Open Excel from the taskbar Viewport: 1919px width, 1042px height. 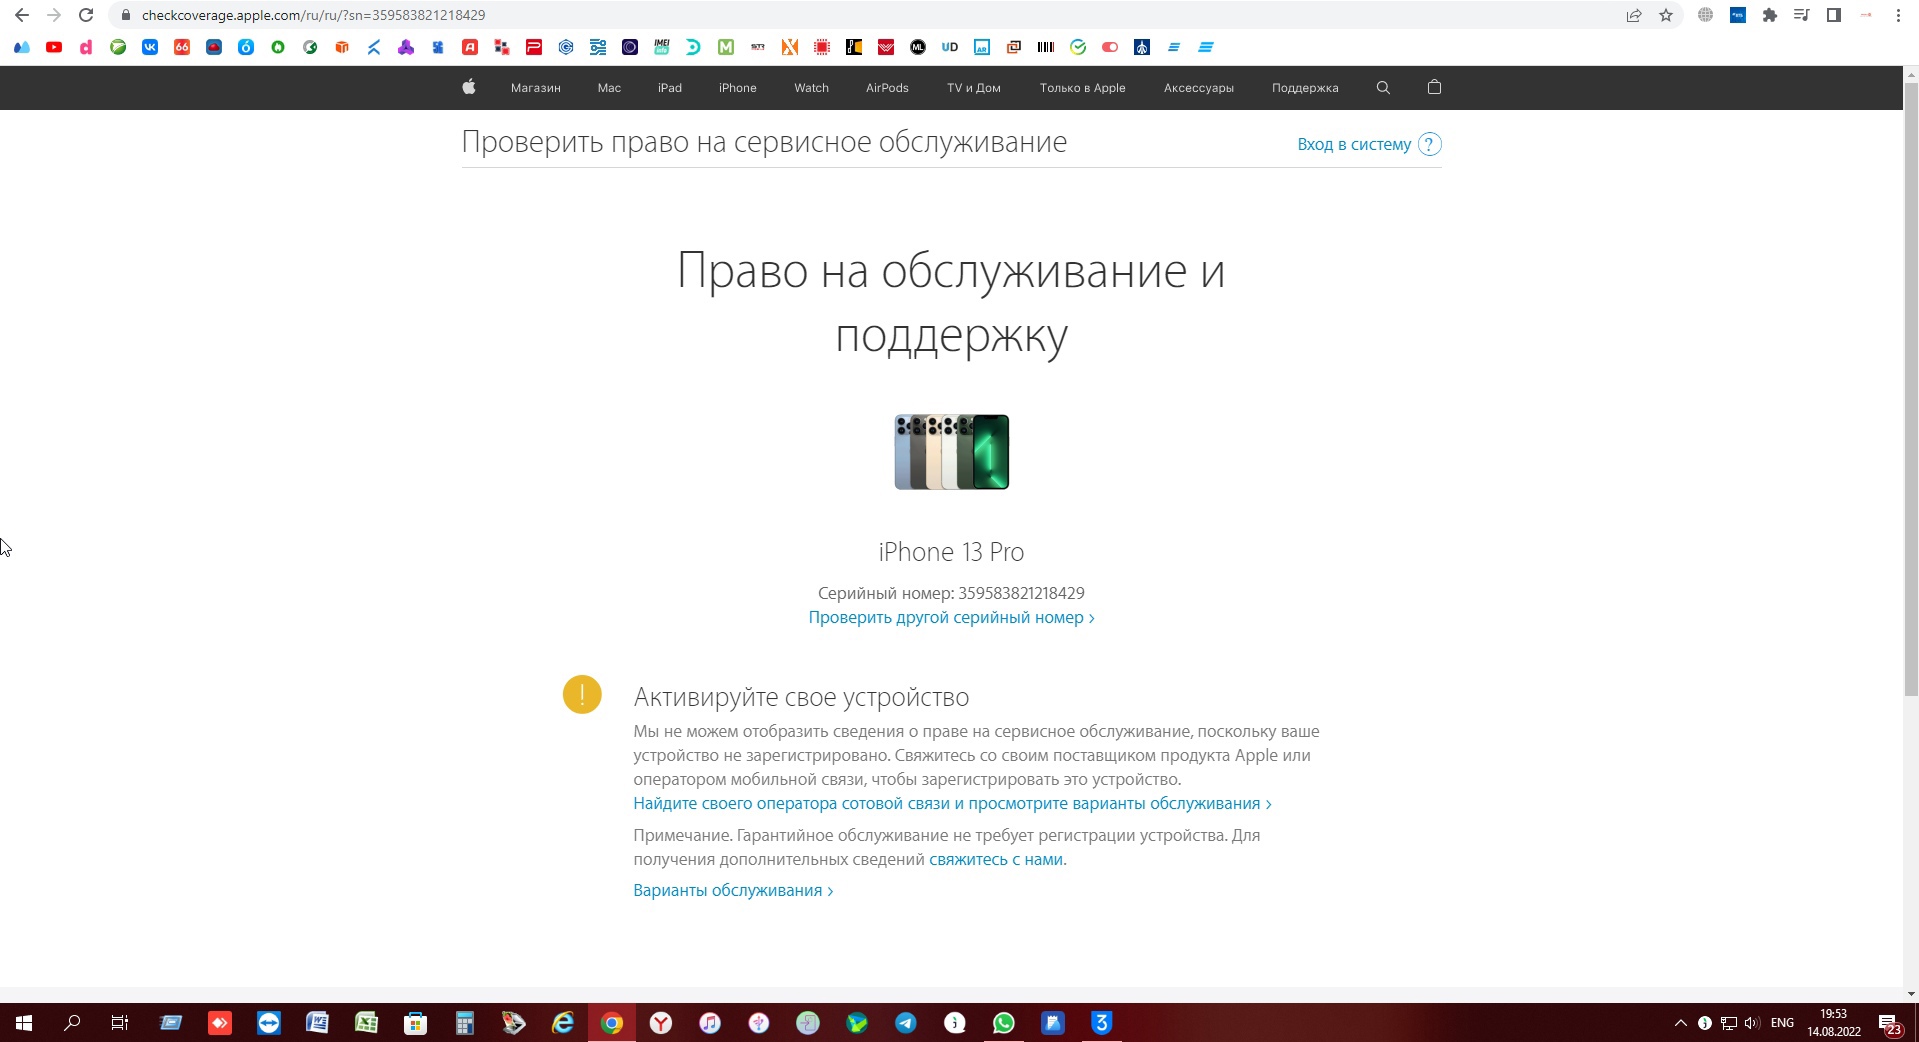pos(366,1023)
